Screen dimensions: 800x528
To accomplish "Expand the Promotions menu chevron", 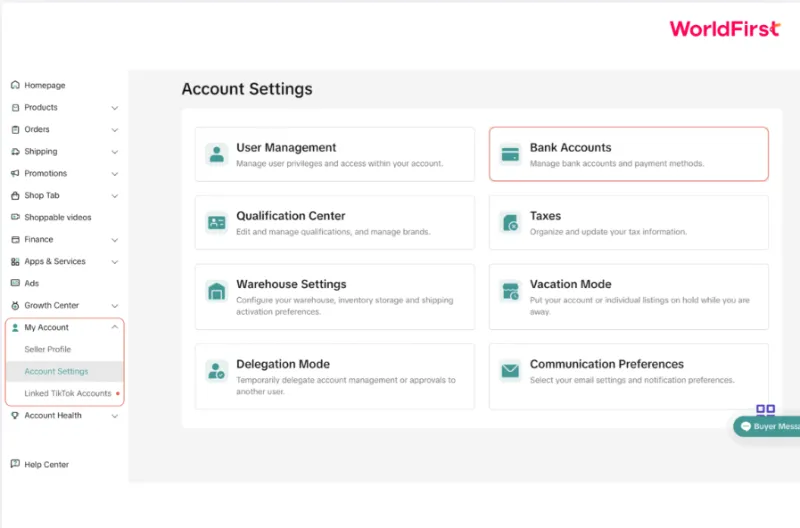I will tap(115, 174).
